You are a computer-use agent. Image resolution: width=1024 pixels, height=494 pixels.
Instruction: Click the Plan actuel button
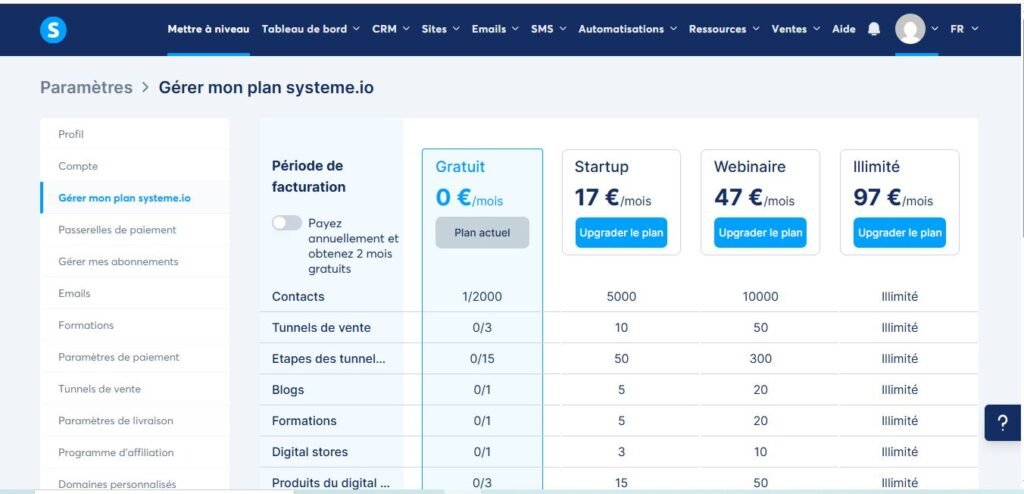(482, 233)
